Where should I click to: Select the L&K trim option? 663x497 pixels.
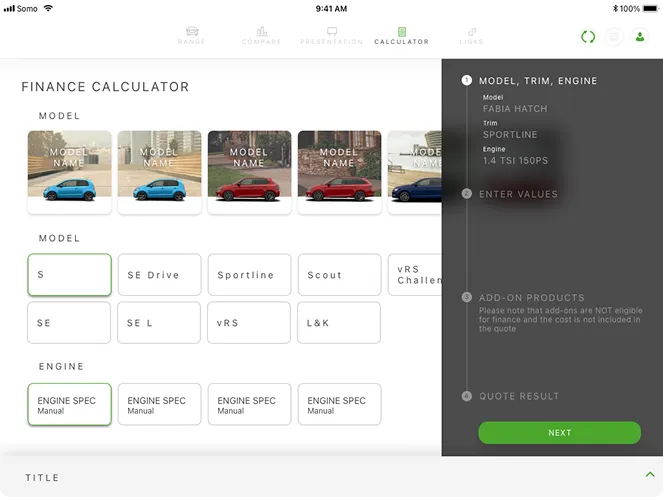pos(339,323)
